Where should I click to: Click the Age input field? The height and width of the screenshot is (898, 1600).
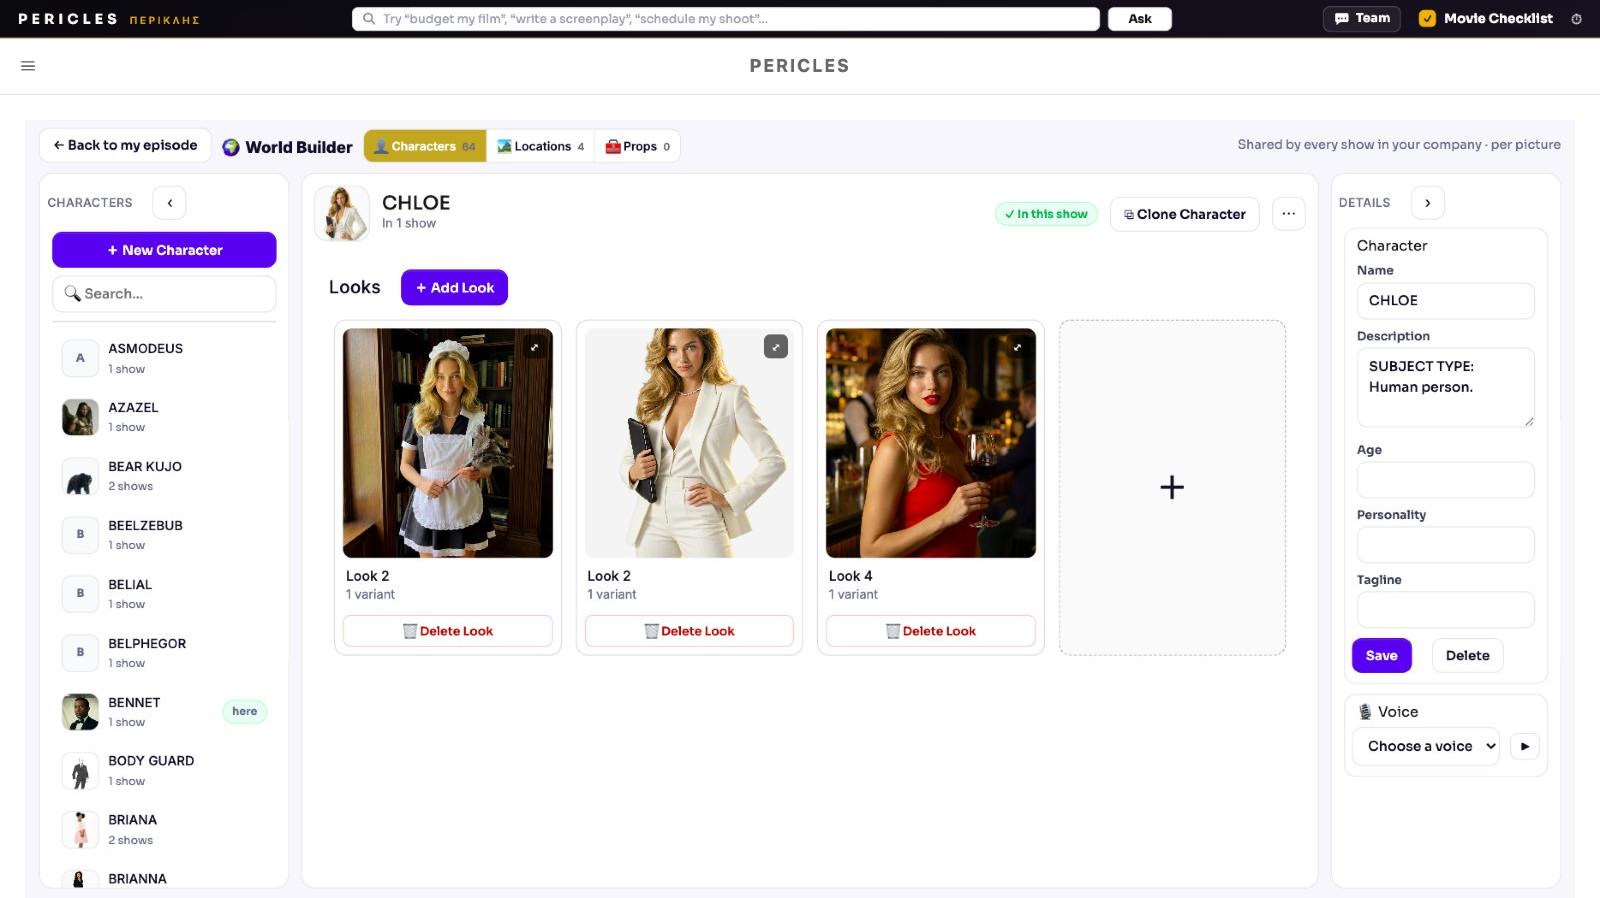tap(1445, 480)
